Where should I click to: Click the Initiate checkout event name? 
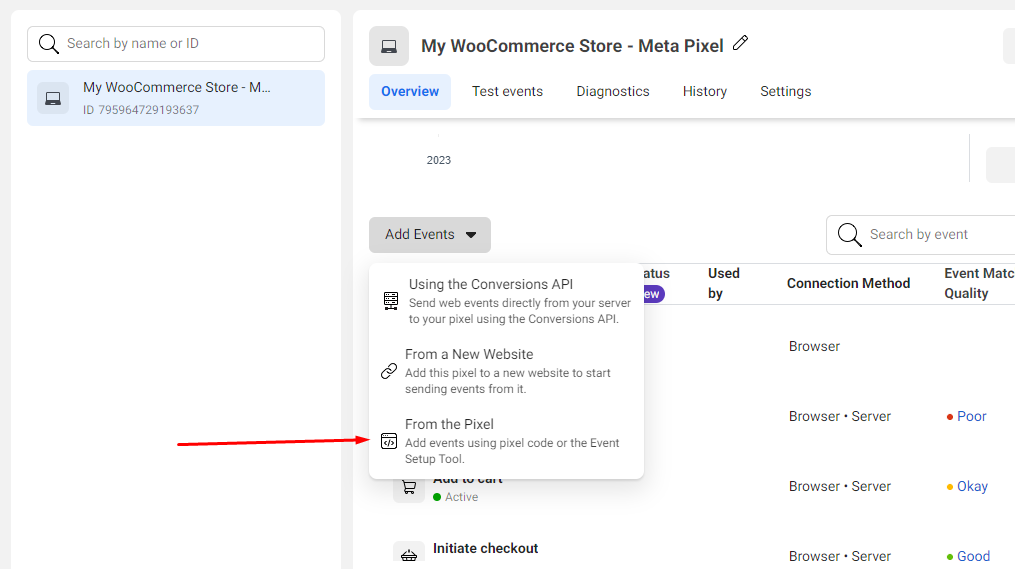pyautogui.click(x=485, y=548)
